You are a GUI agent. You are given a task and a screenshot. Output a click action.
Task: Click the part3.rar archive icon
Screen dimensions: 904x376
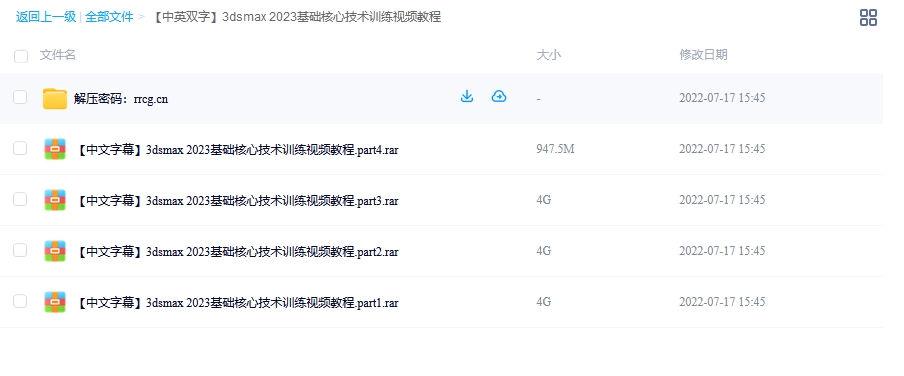55,200
